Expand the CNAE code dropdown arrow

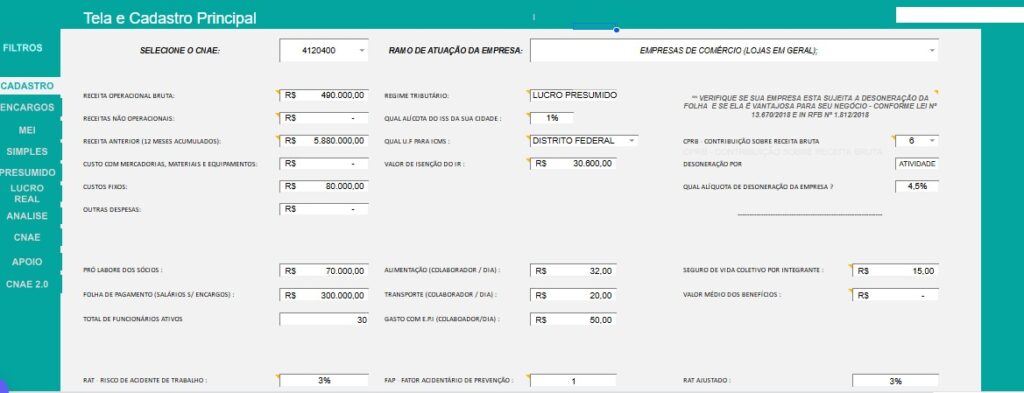point(362,50)
